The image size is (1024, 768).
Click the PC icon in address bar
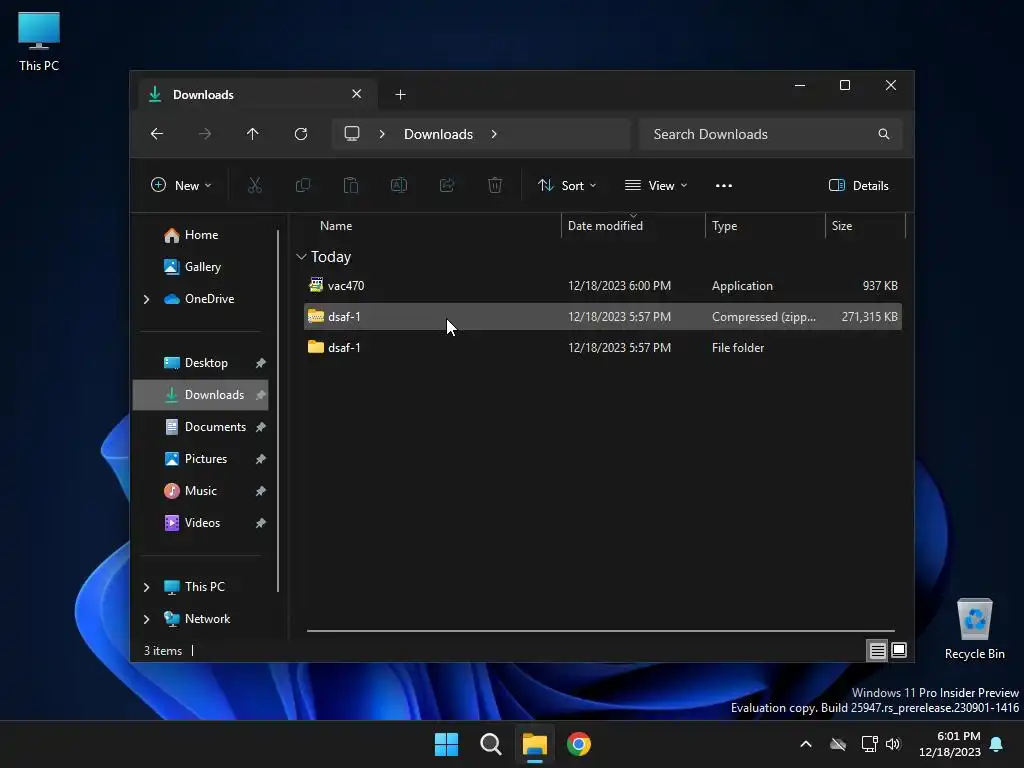click(x=352, y=134)
